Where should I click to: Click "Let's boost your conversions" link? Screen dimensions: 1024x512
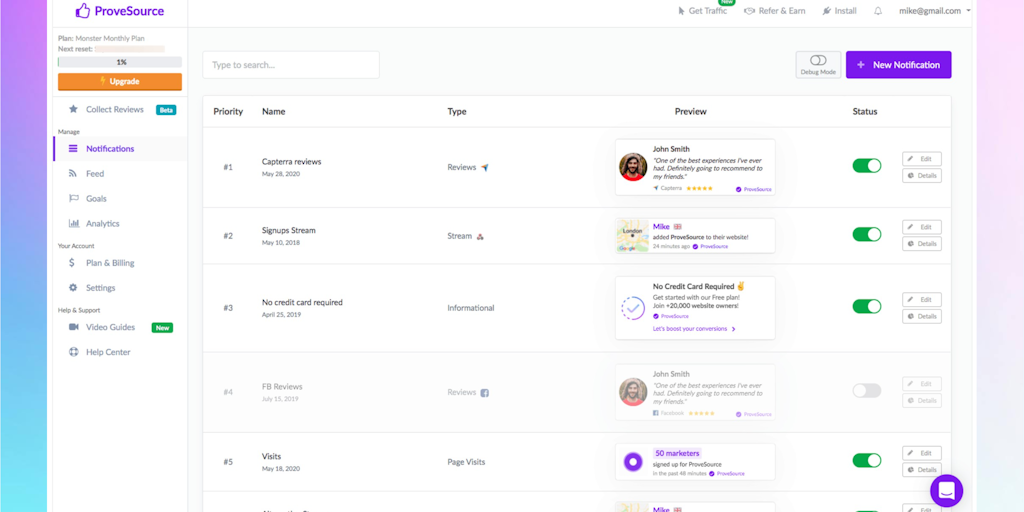click(694, 329)
